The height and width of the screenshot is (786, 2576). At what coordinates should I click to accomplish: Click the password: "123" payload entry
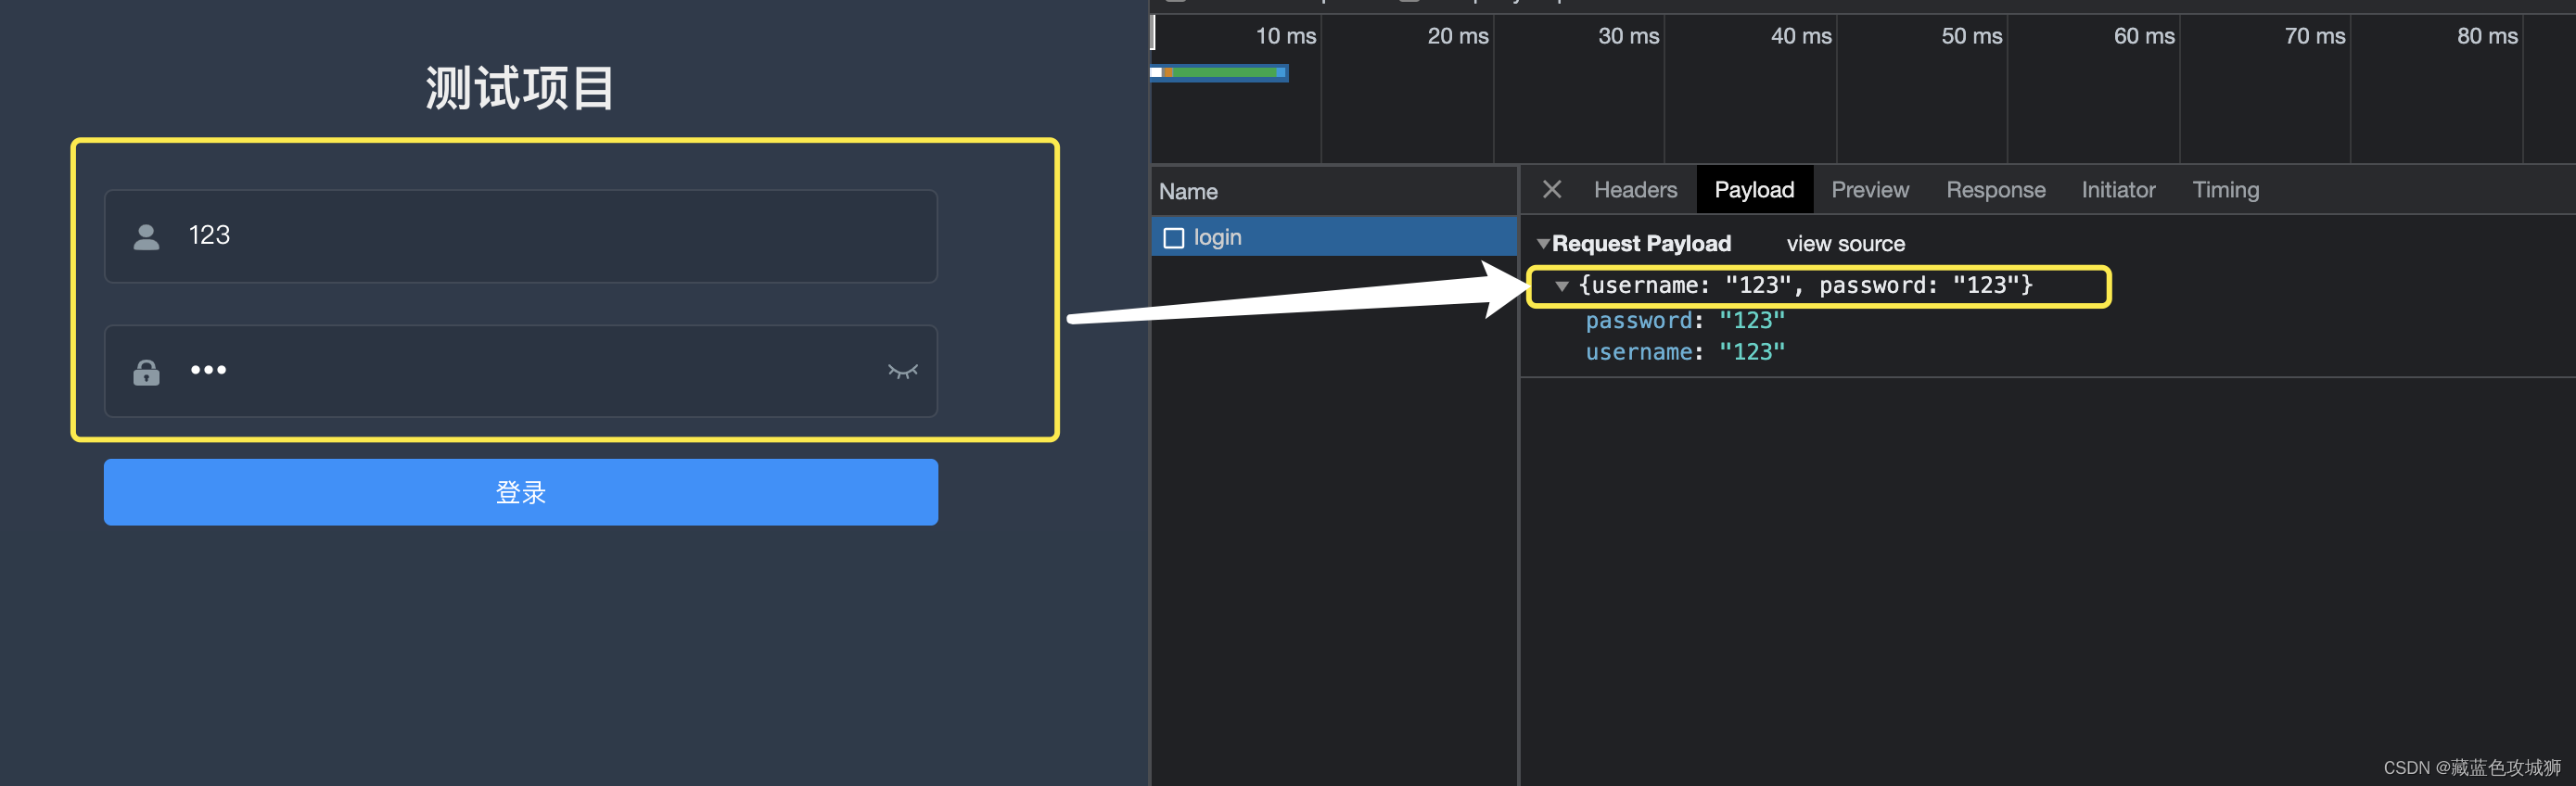tap(1685, 320)
